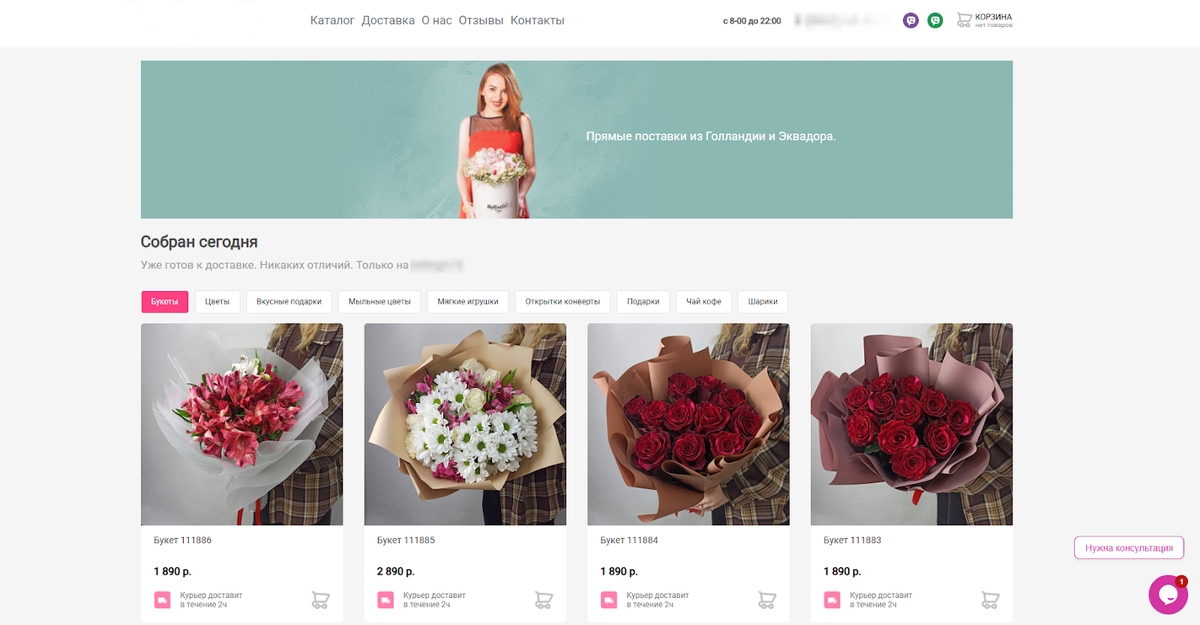Viewport: 1200px width, 625px height.
Task: Show Мягкие игрушки category
Action: 468,301
